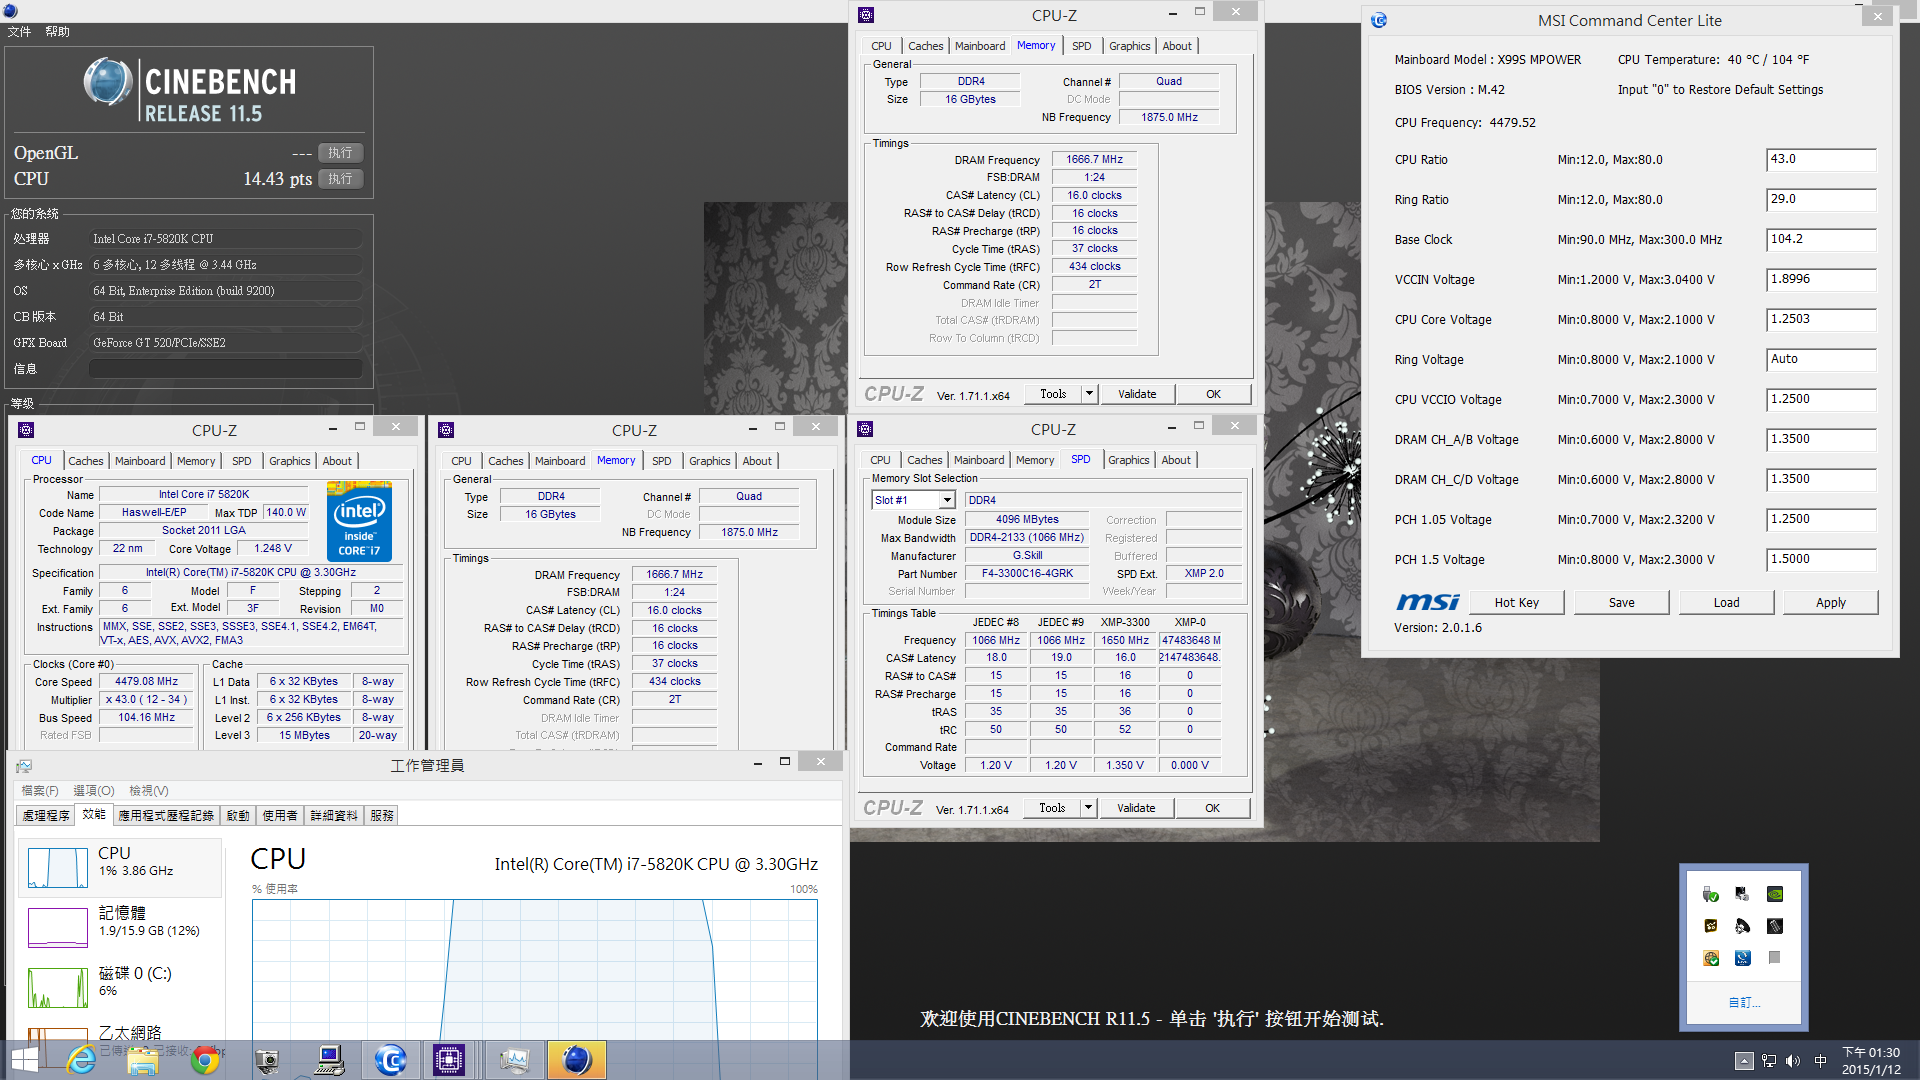Open SPD tab in middle CPU-Z Memory window
This screenshot has width=1920, height=1080.
(662, 461)
